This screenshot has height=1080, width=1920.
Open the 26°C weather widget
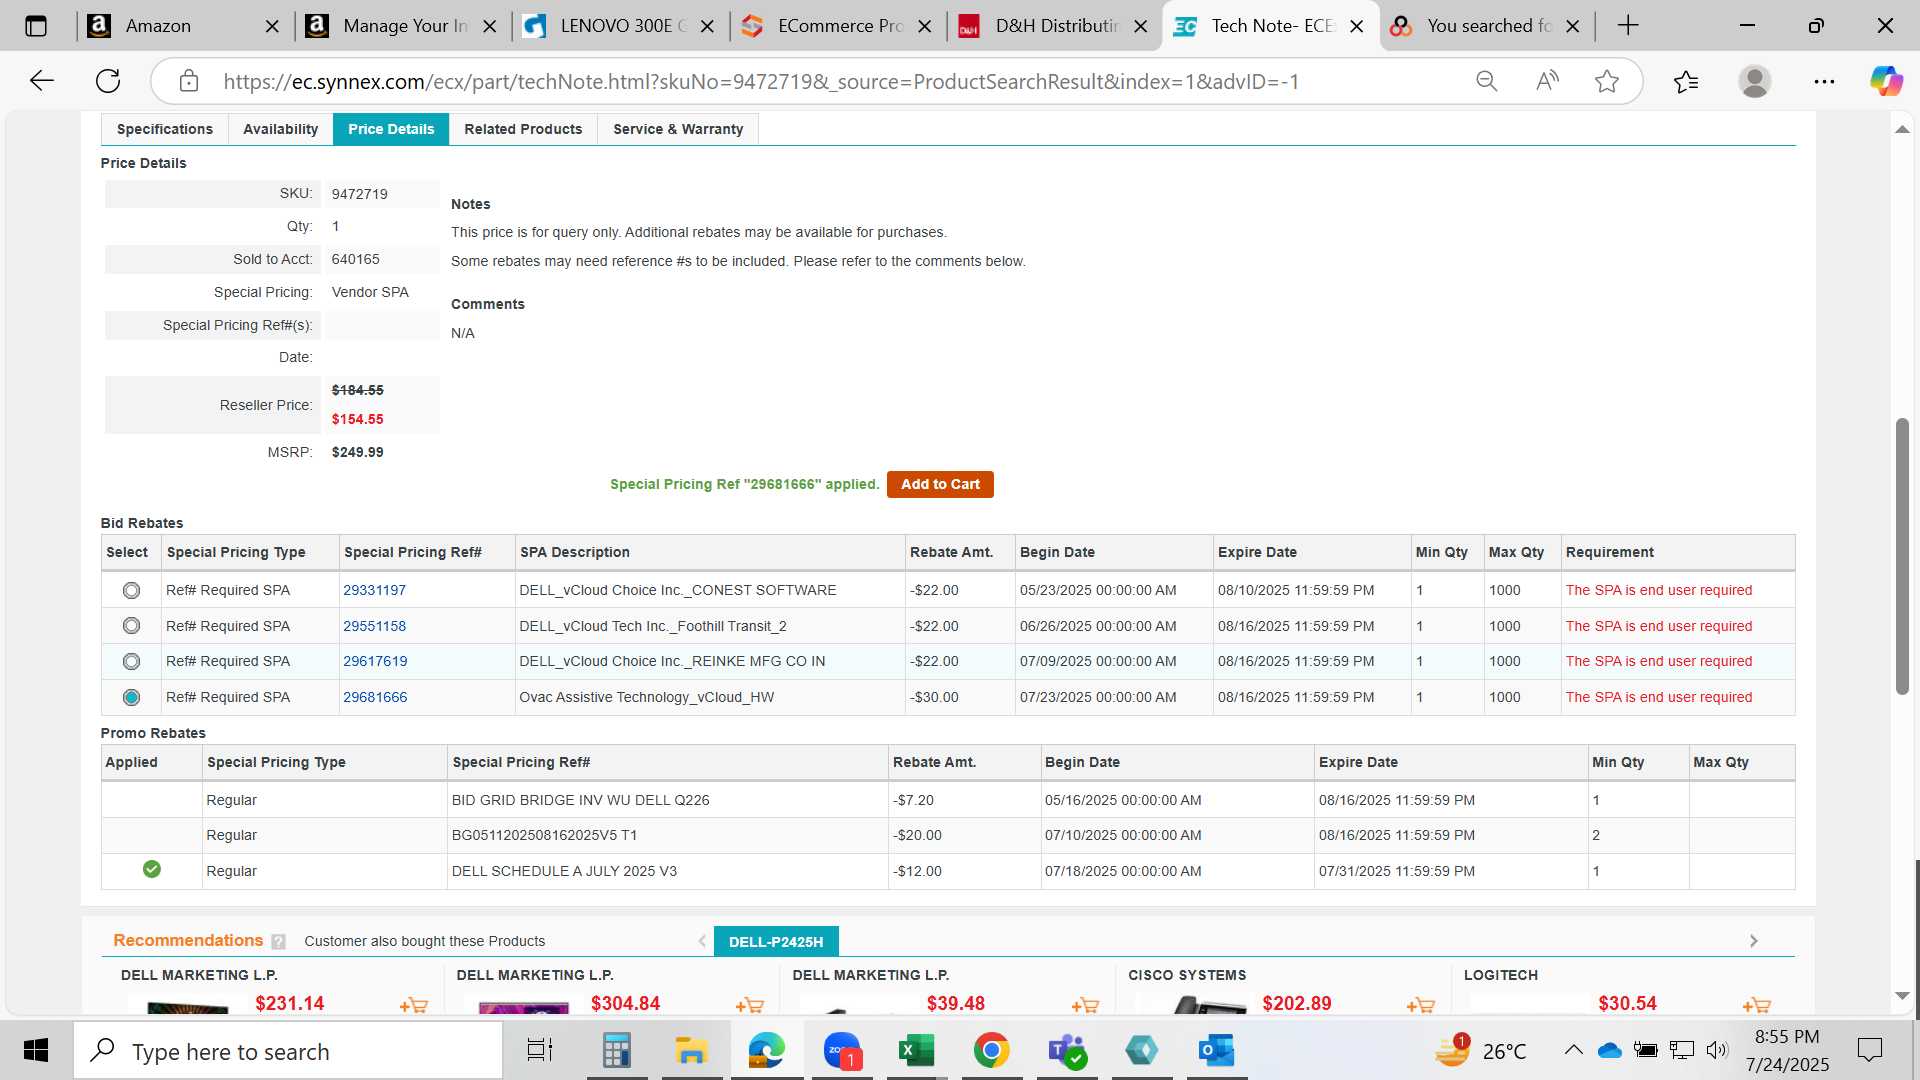[x=1481, y=1050]
